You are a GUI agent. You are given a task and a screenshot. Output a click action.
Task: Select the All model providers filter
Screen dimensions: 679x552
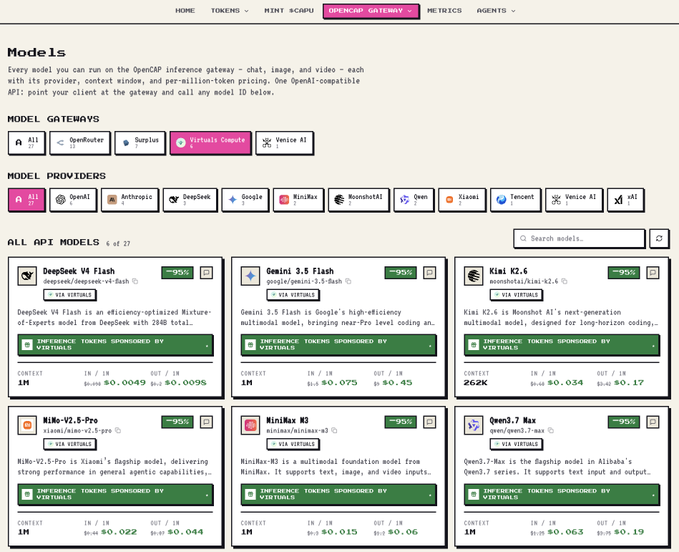pyautogui.click(x=26, y=200)
